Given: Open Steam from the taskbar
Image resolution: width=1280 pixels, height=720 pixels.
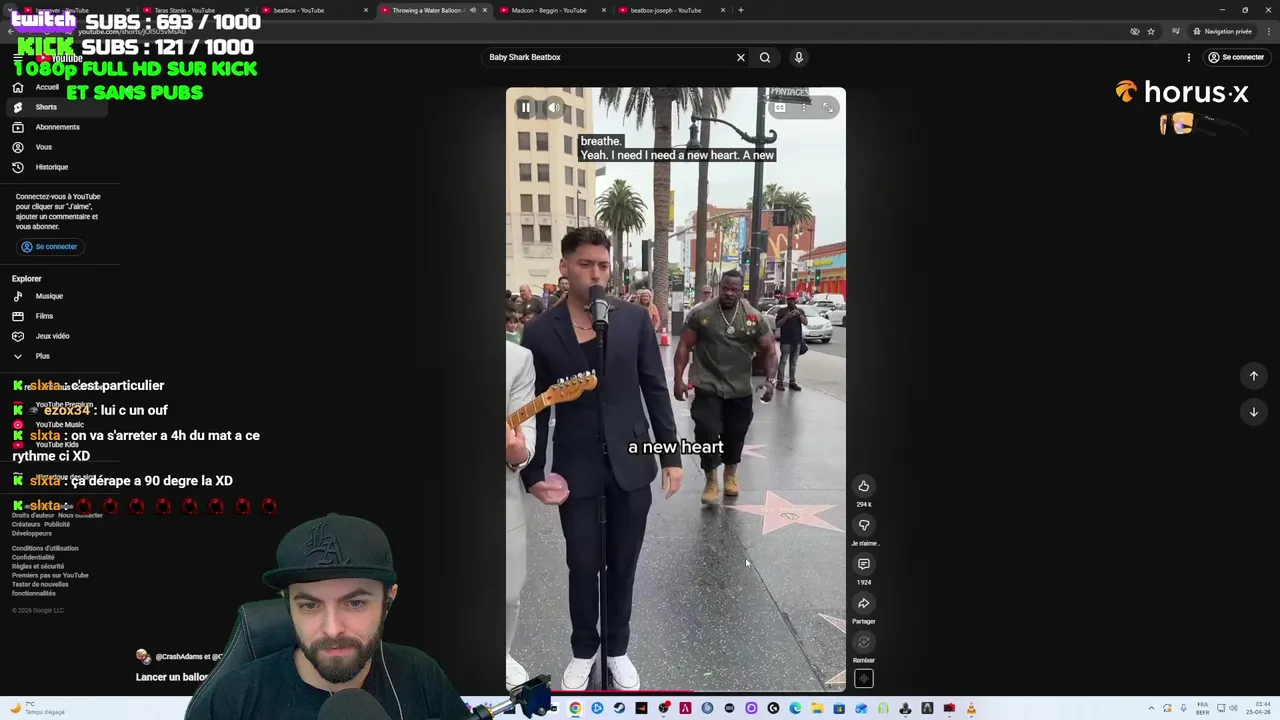Looking at the screenshot, I should click(619, 709).
